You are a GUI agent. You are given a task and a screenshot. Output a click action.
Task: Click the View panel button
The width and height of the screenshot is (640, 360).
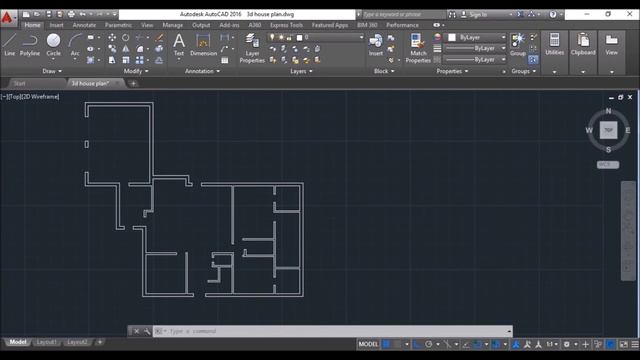(611, 45)
